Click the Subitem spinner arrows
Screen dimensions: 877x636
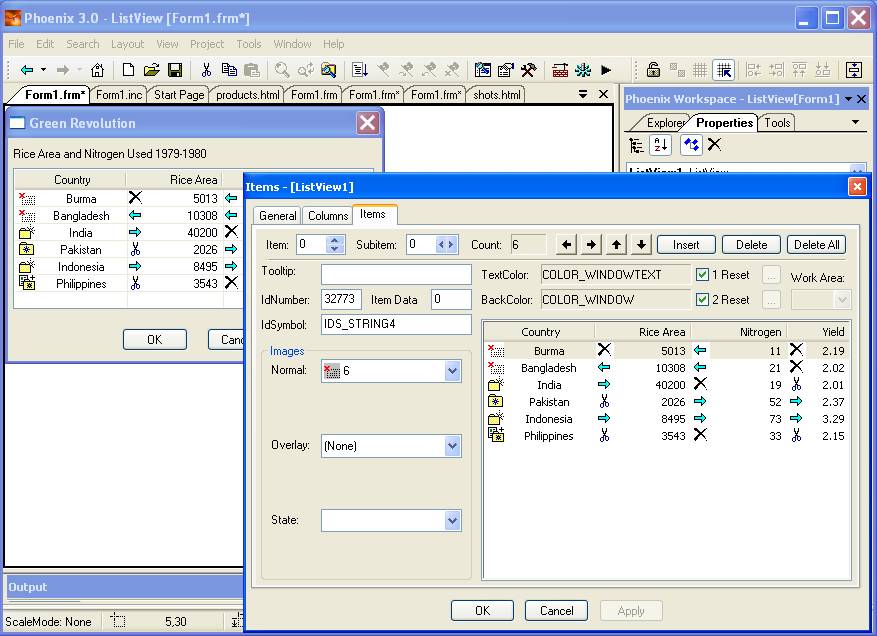click(x=446, y=244)
